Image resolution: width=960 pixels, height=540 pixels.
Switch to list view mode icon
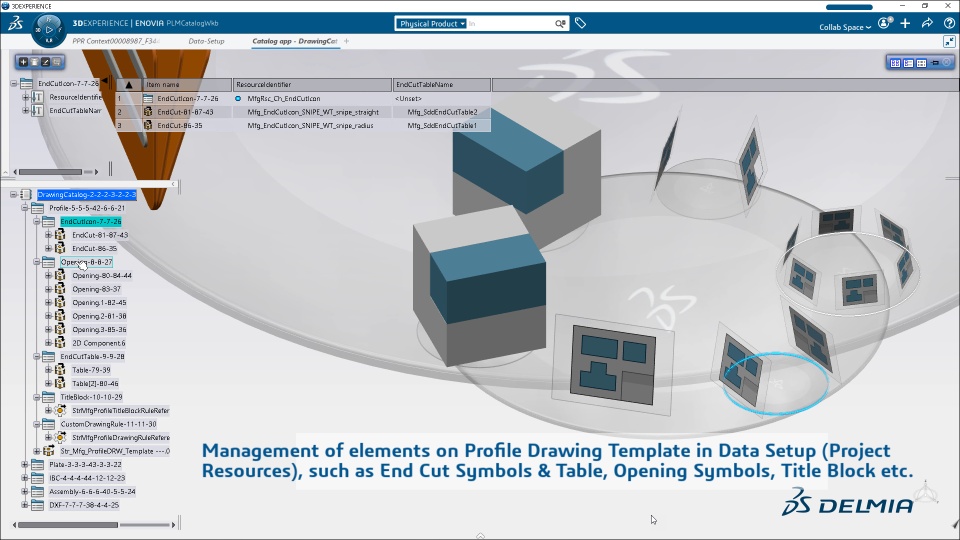click(908, 62)
